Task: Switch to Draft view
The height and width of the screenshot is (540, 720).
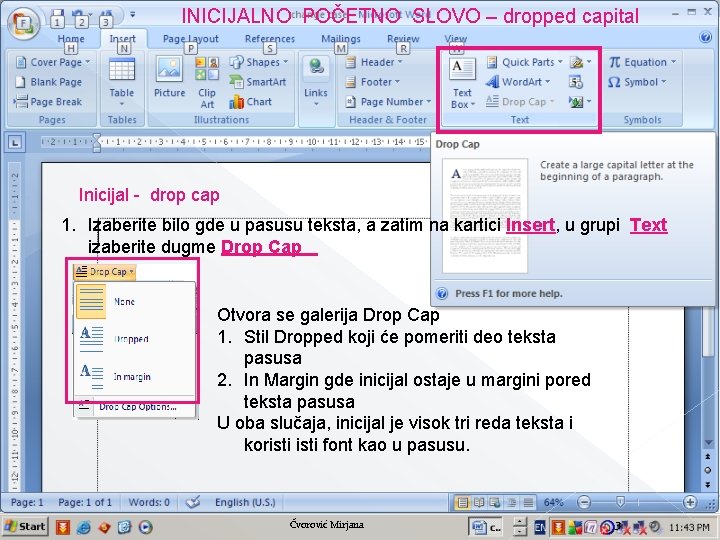Action: coord(529,502)
